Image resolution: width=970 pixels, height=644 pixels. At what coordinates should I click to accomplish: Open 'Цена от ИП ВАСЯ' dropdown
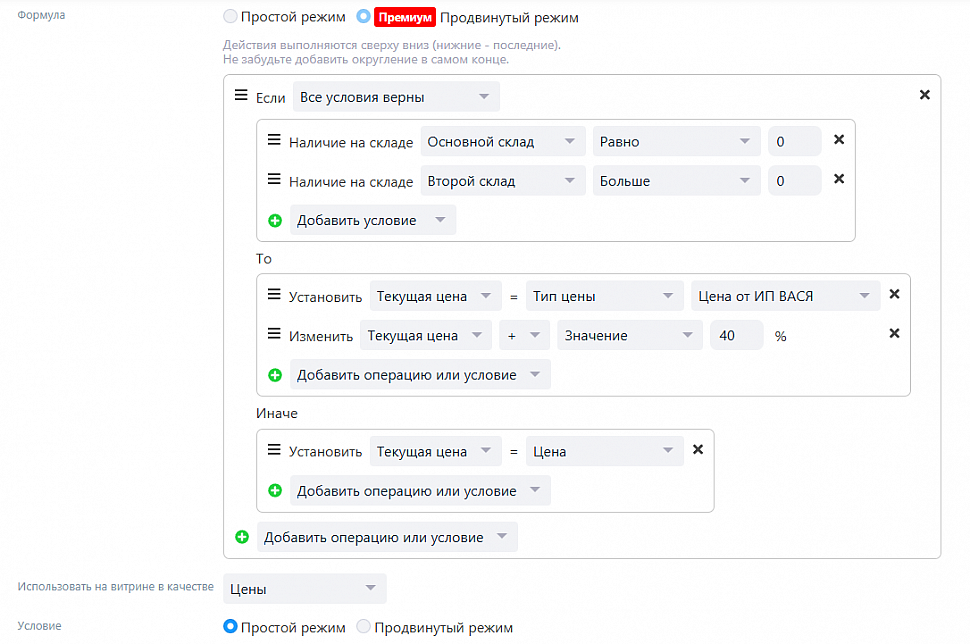786,296
